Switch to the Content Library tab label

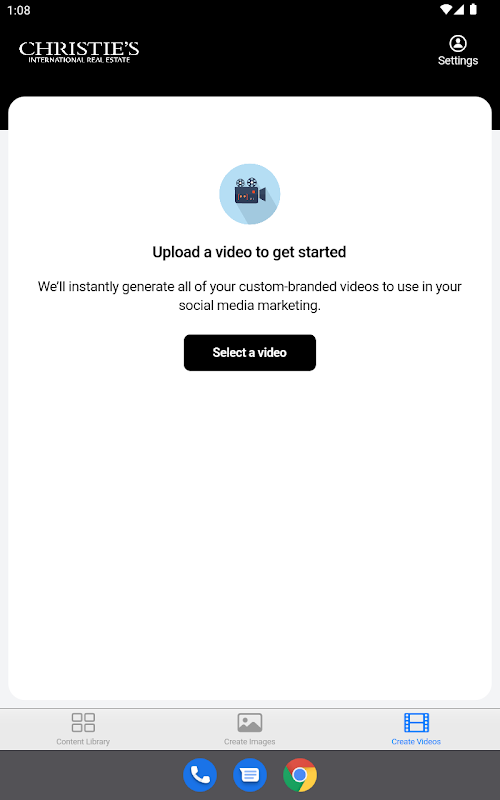pos(83,742)
